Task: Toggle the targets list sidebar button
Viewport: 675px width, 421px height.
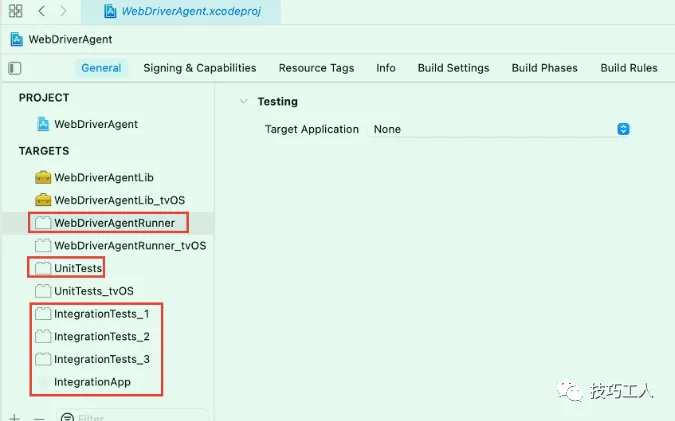Action: coord(15,68)
